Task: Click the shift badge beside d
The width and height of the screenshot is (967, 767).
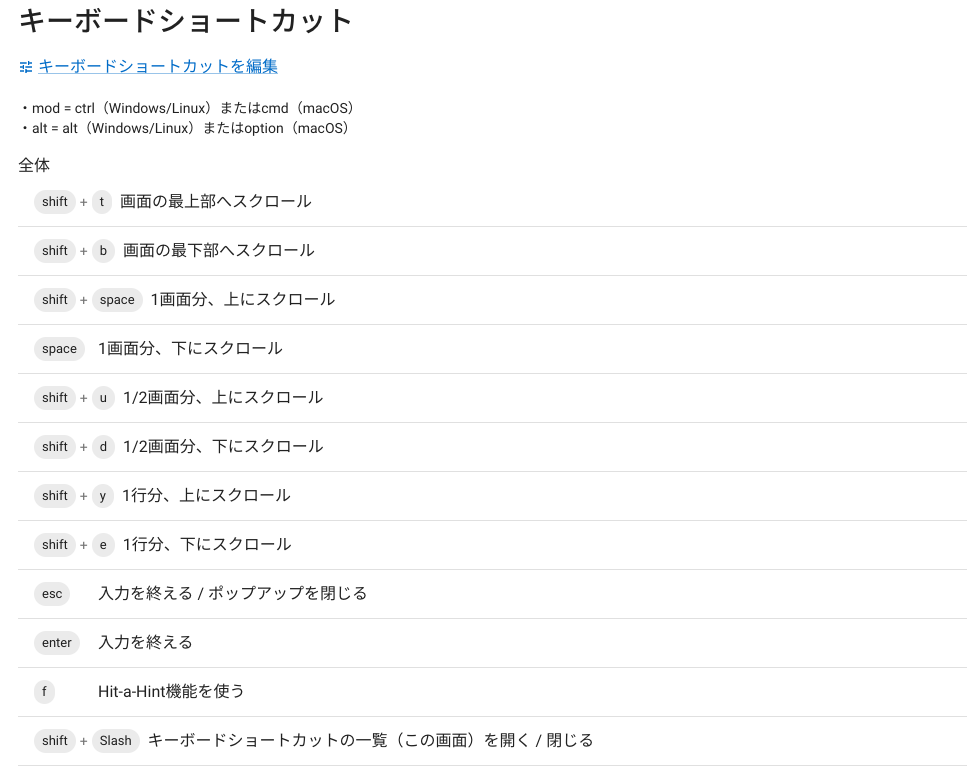Action: coord(55,447)
